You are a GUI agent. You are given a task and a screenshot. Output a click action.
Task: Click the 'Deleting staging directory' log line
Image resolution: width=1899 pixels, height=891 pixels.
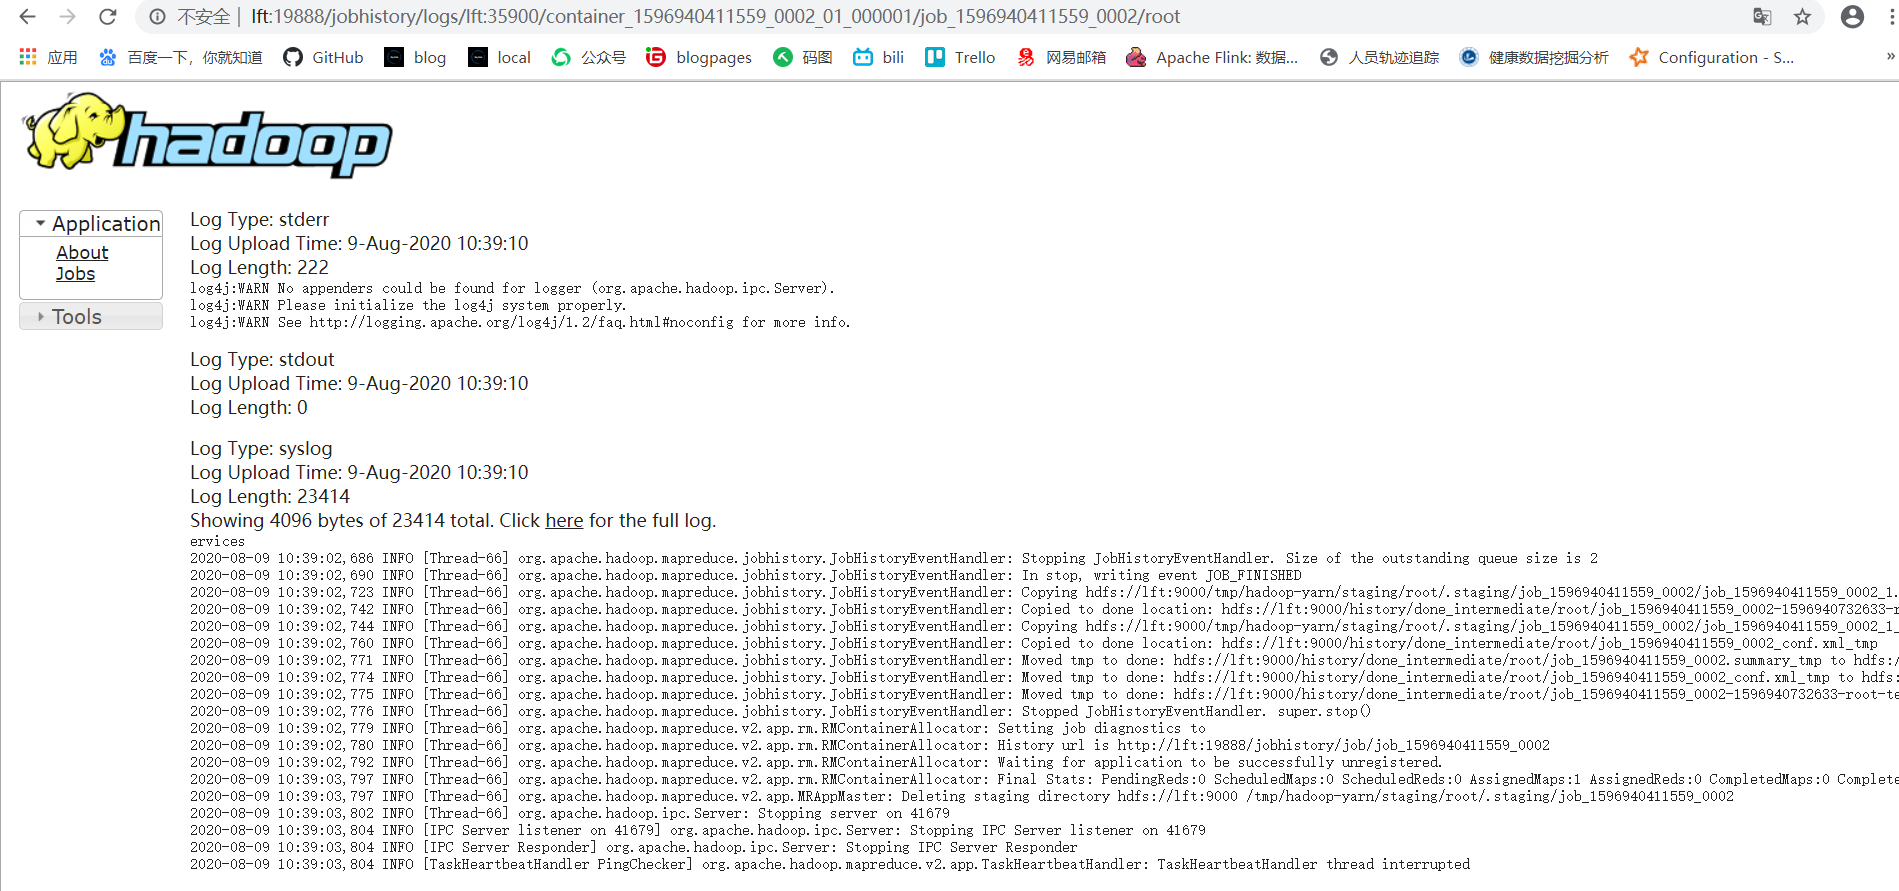pyautogui.click(x=962, y=797)
